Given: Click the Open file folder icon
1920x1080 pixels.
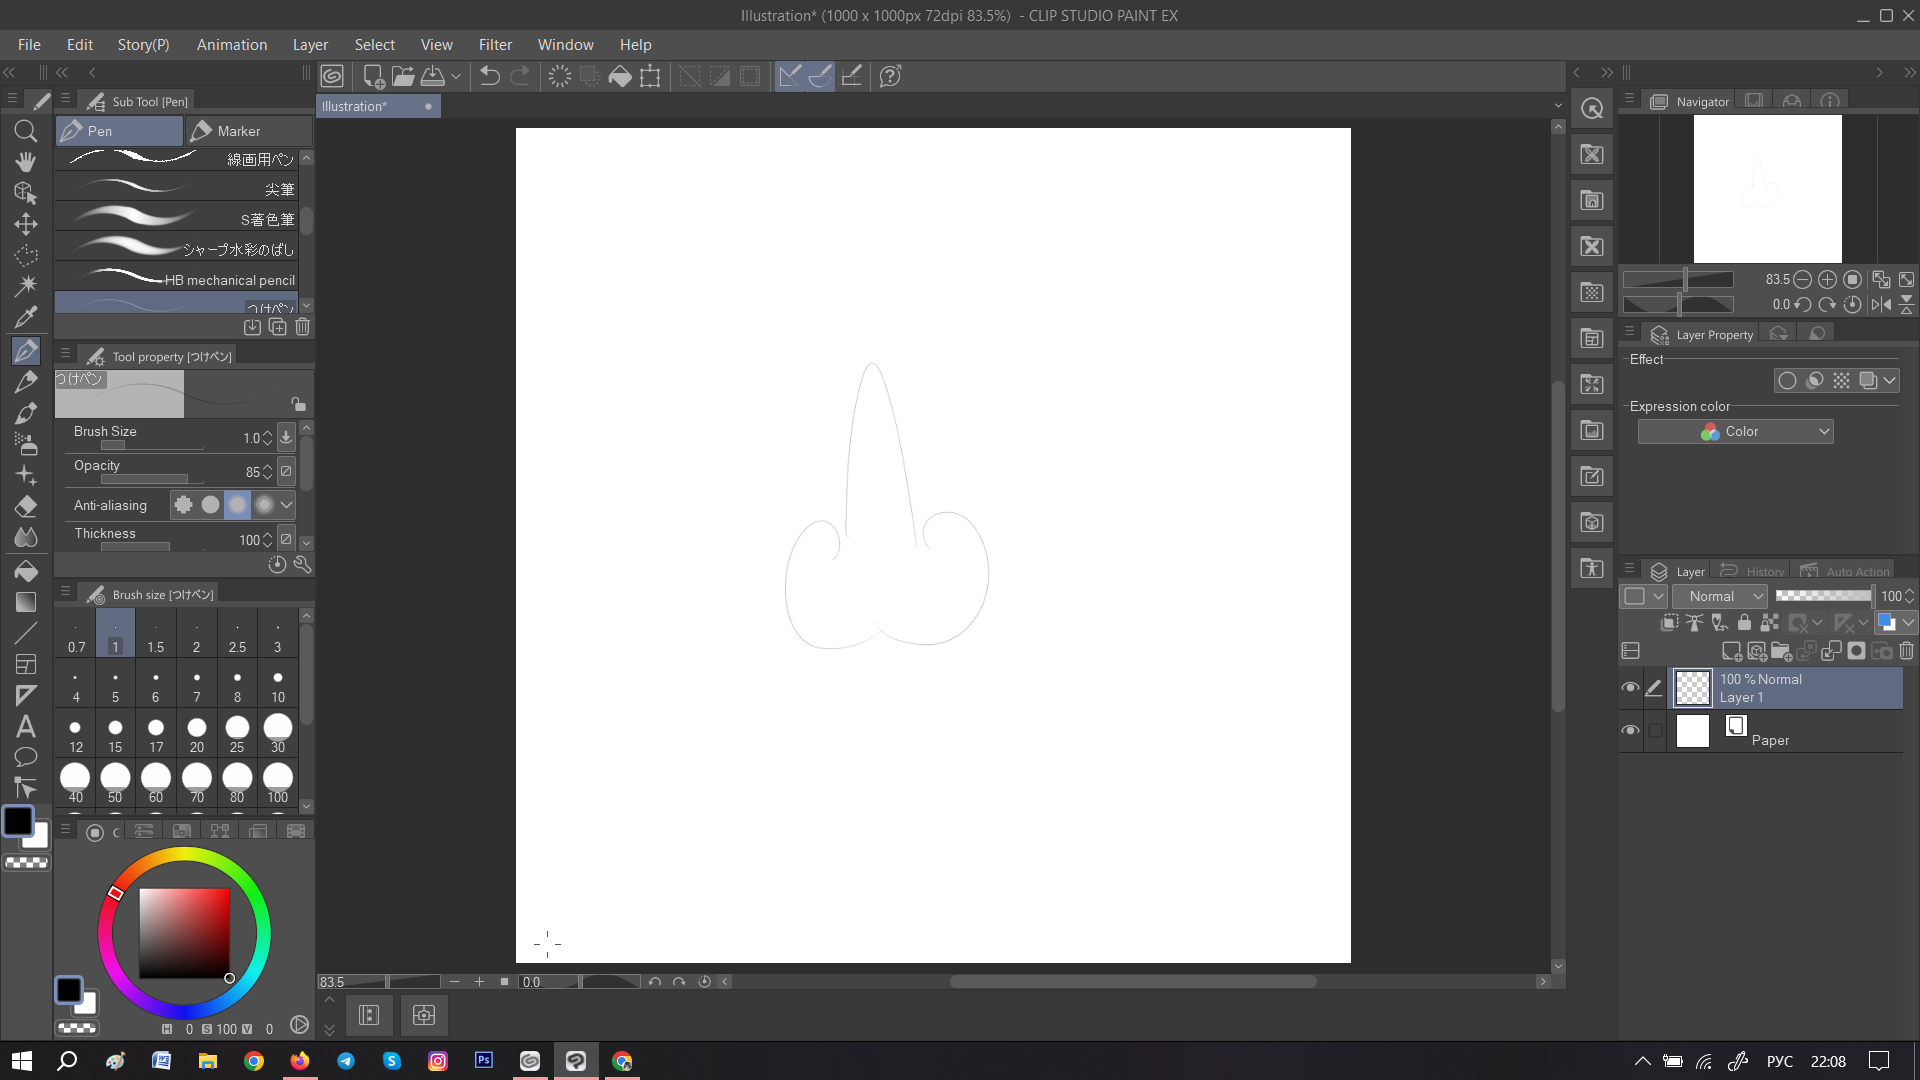Looking at the screenshot, I should [x=403, y=76].
